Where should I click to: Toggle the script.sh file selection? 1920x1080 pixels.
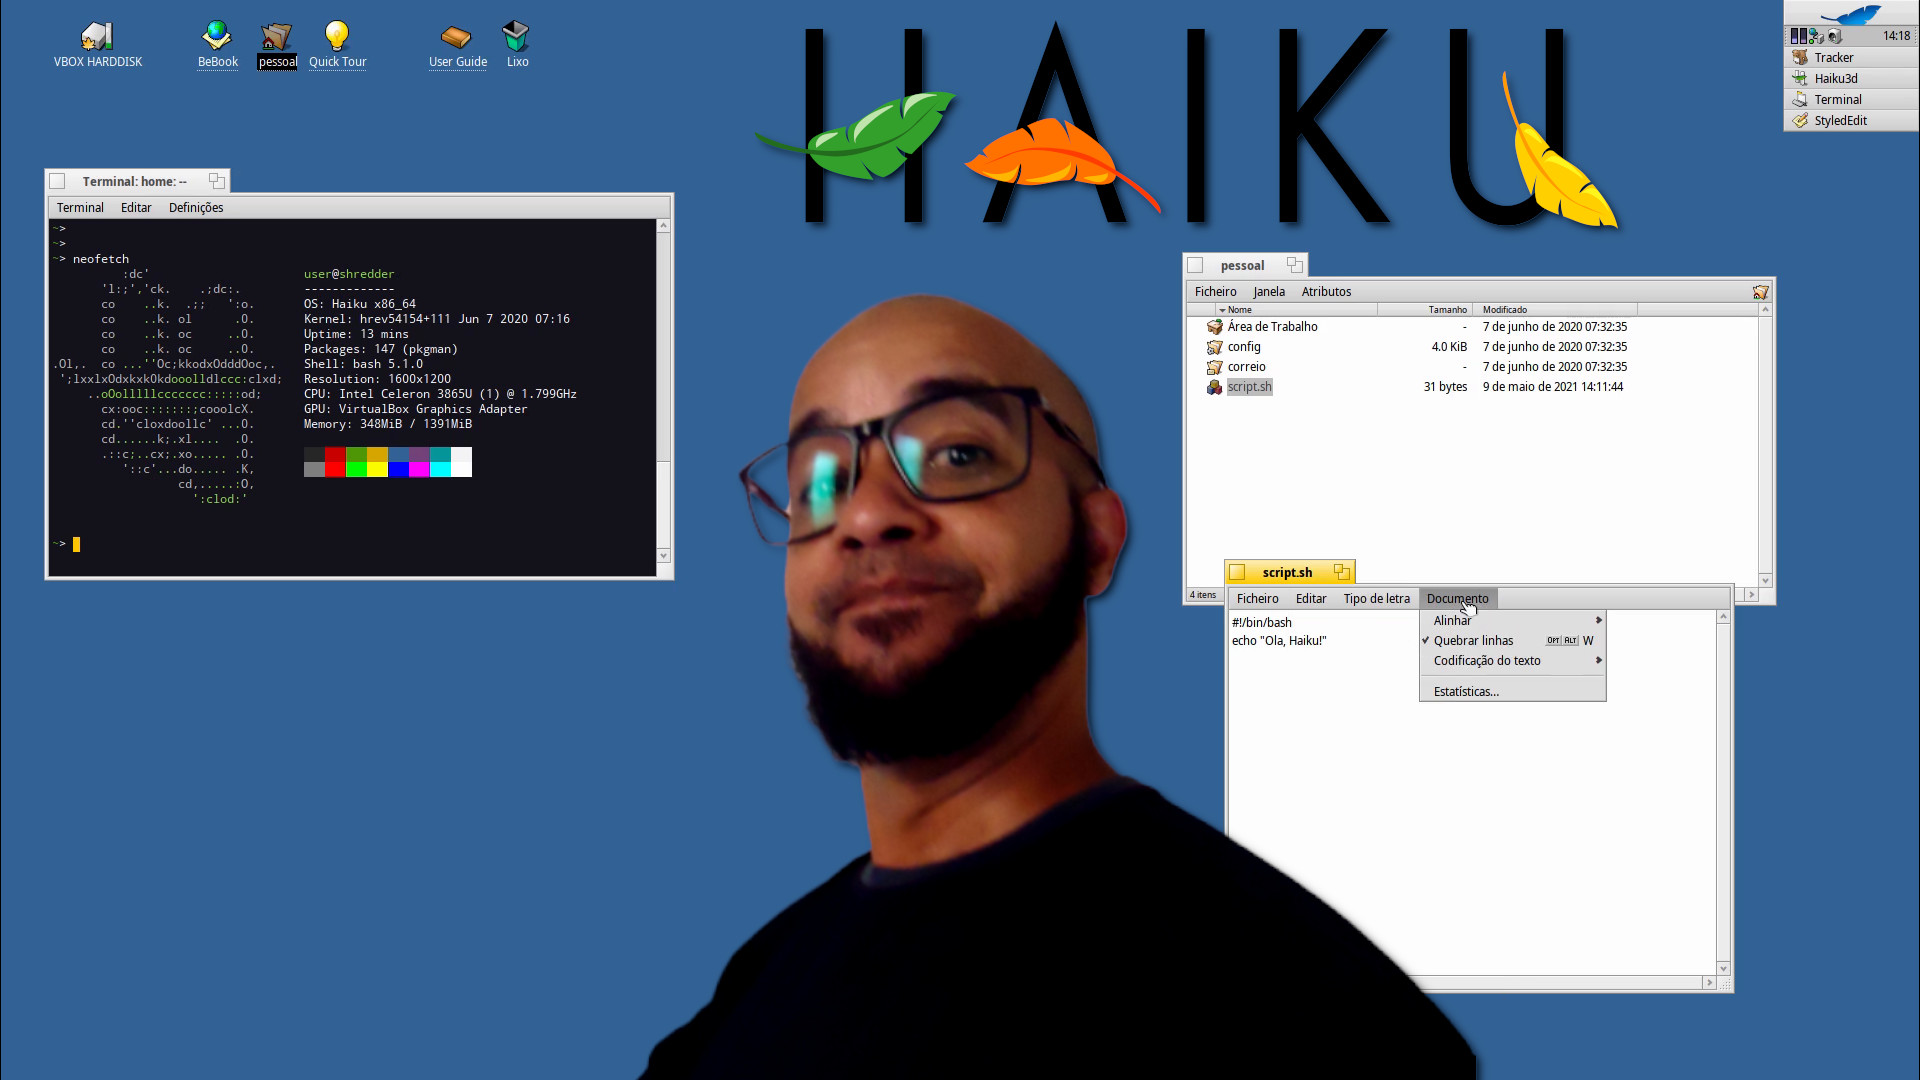[x=1249, y=386]
